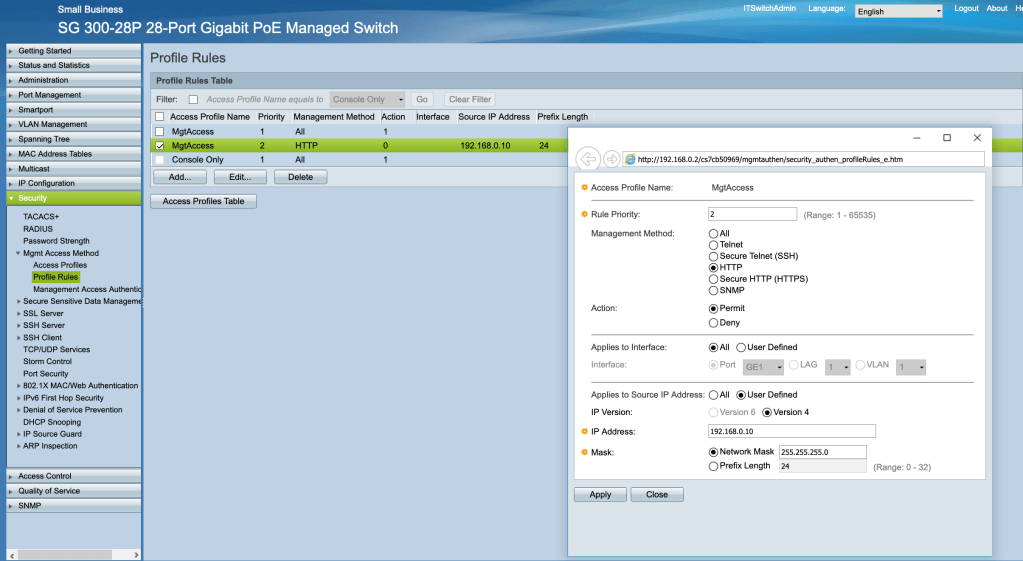This screenshot has width=1023, height=561.
Task: Click the Logout link
Action: point(966,8)
